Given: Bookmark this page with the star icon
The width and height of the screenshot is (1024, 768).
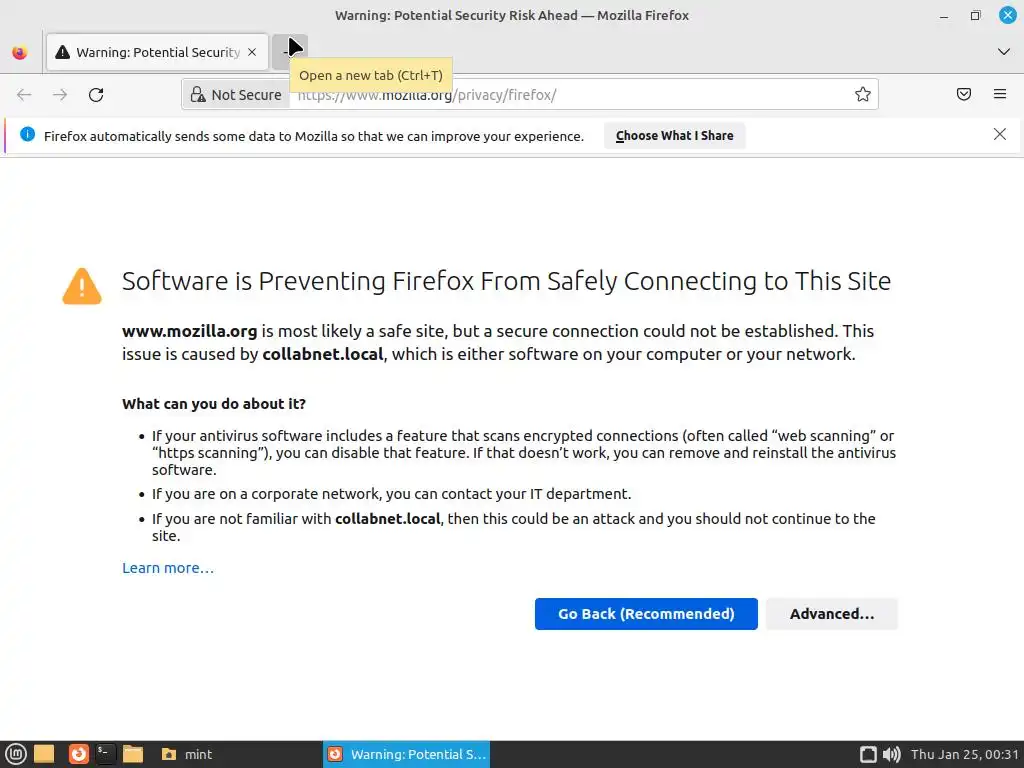Looking at the screenshot, I should point(863,95).
